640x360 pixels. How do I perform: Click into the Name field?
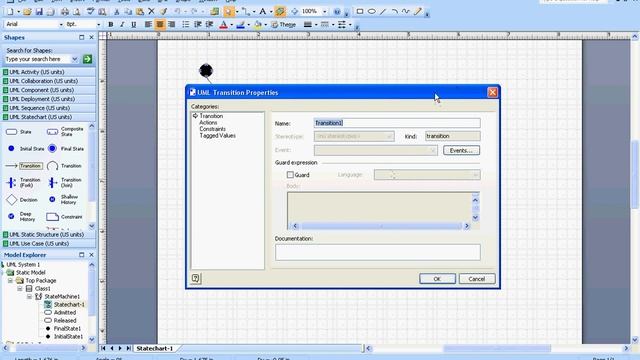point(397,123)
